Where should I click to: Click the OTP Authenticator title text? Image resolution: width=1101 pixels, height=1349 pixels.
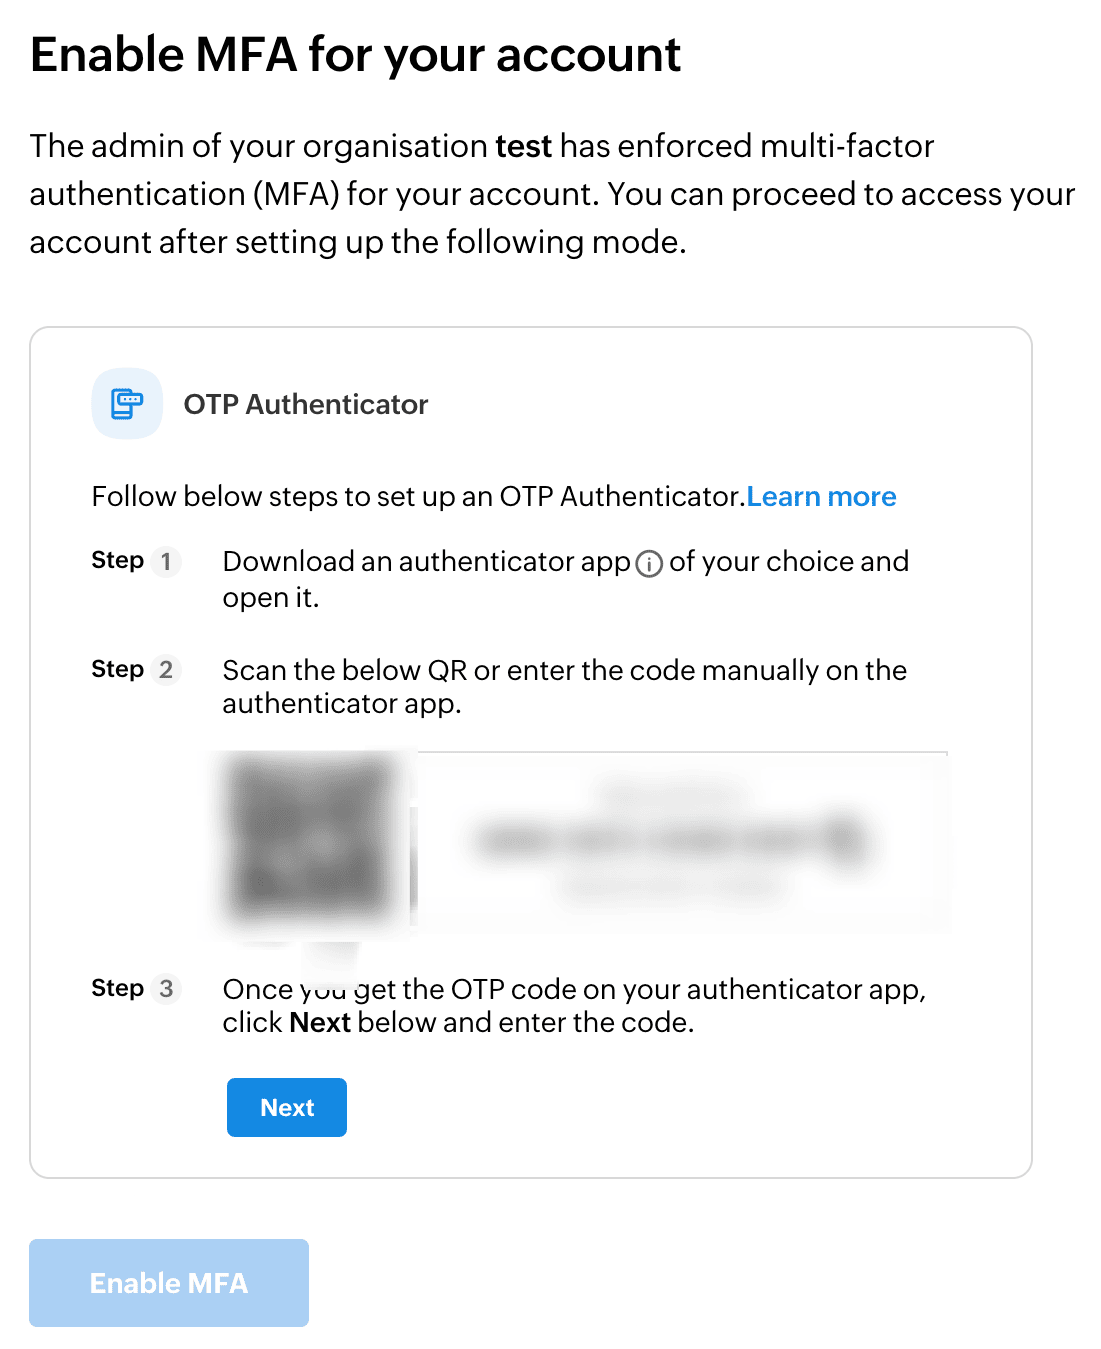(305, 404)
